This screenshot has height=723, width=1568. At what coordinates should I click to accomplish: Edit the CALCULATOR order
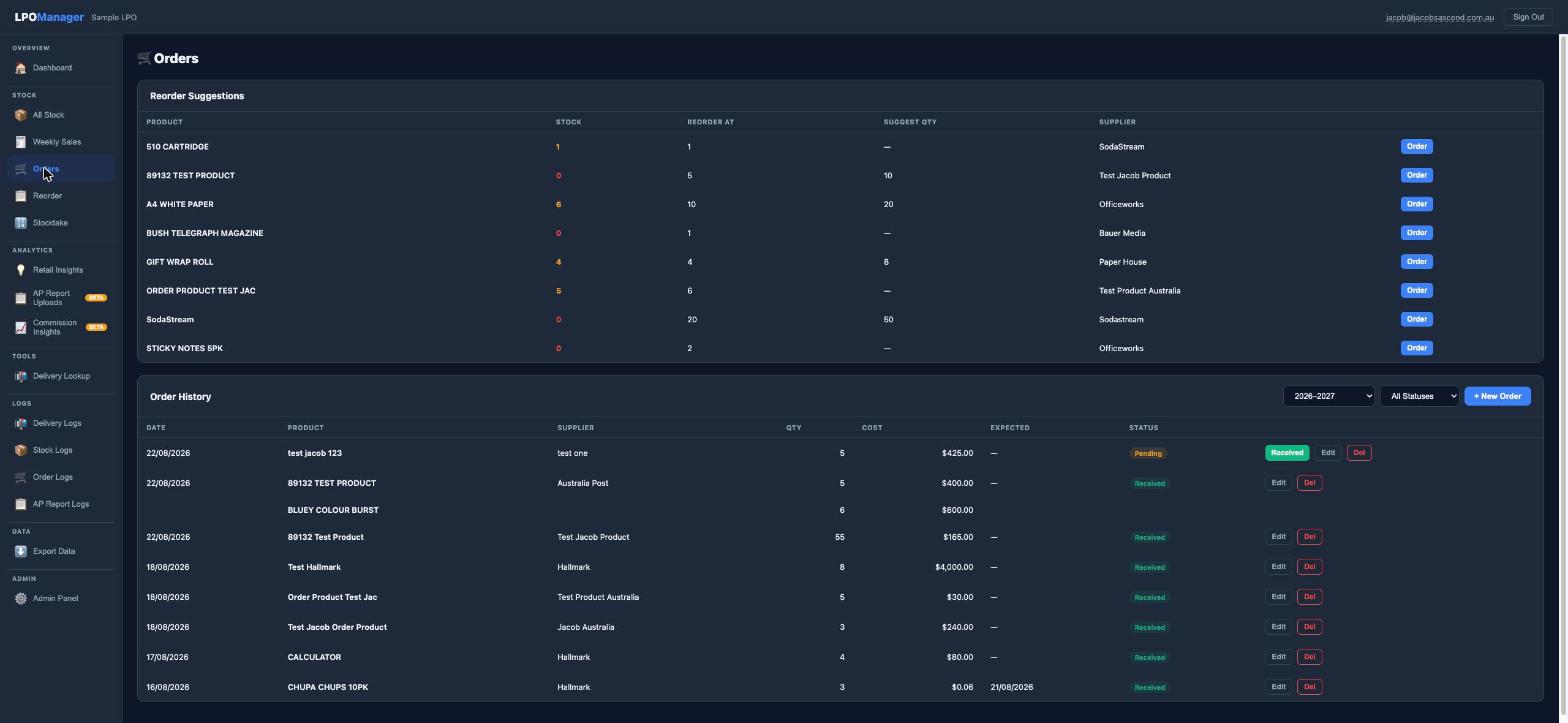pos(1278,657)
